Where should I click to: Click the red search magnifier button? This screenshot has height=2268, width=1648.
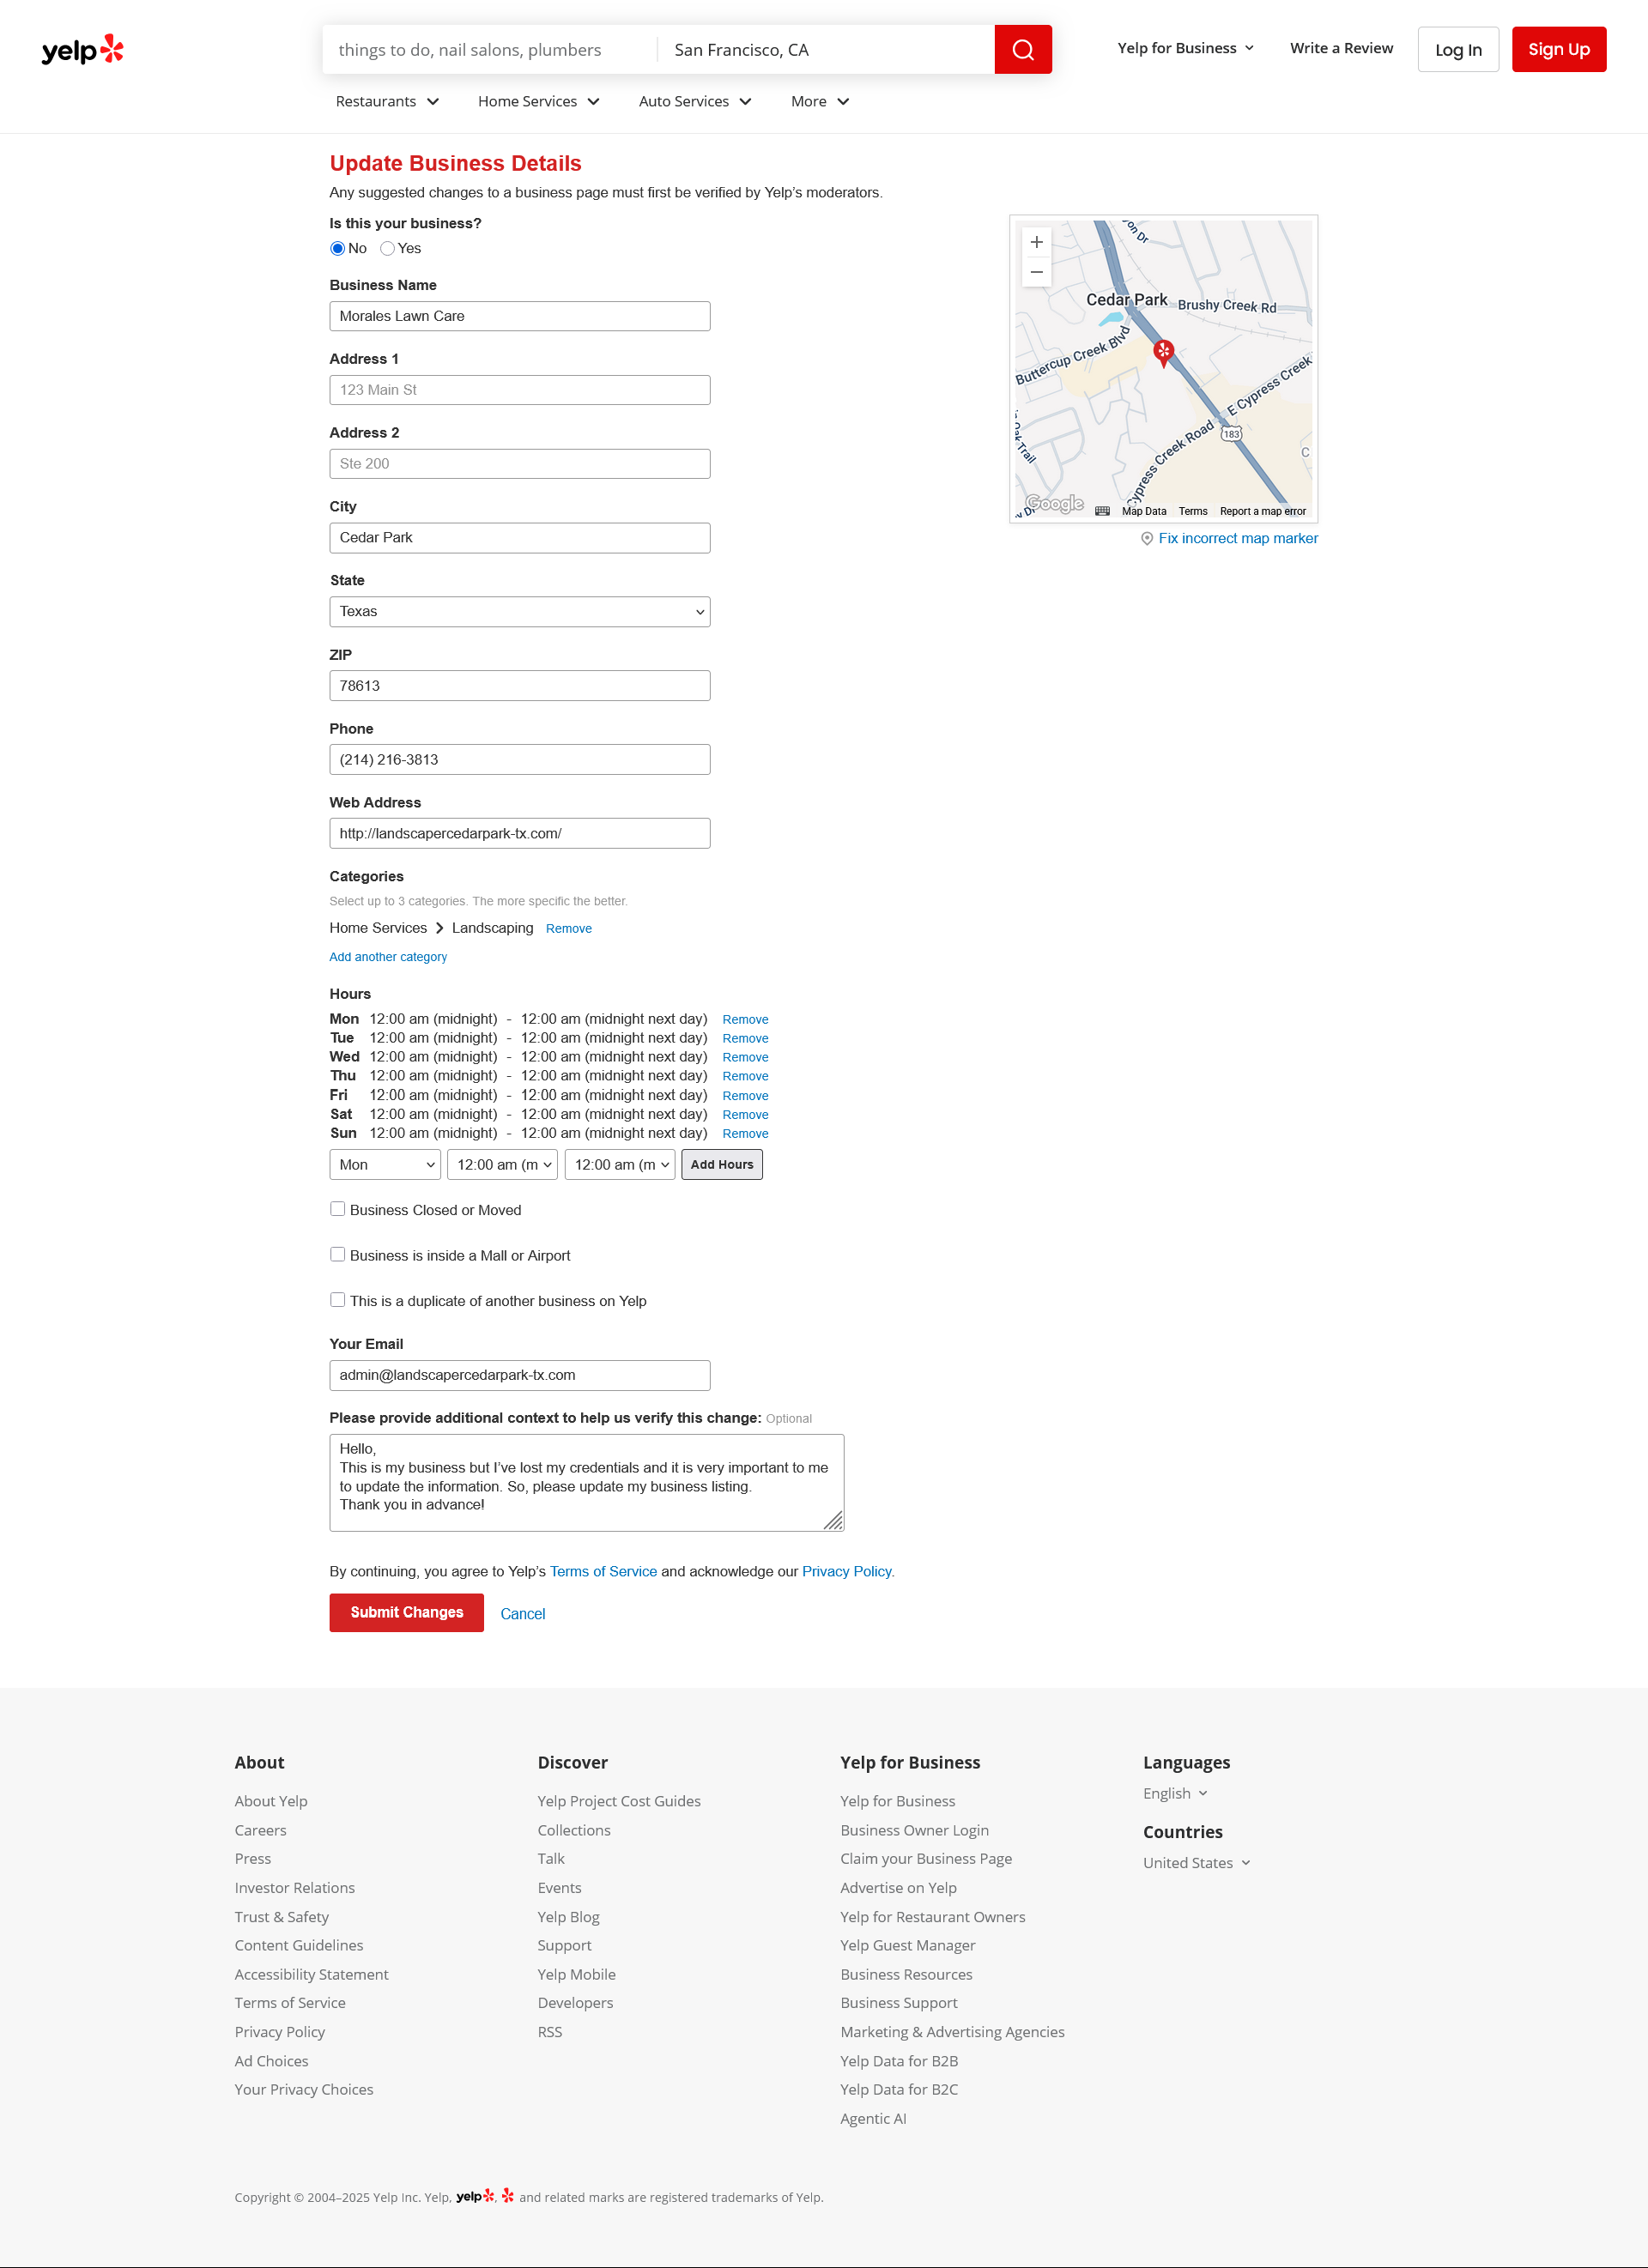[x=1022, y=49]
